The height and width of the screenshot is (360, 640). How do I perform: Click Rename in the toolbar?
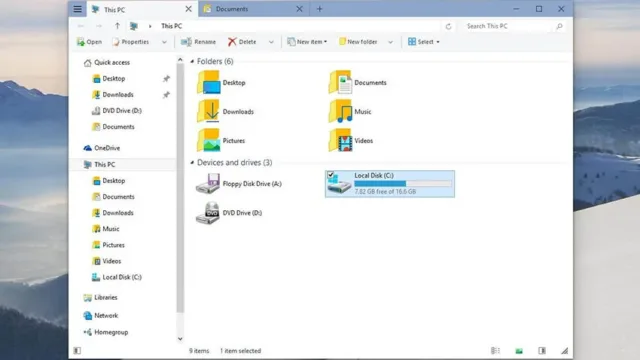[x=198, y=42]
